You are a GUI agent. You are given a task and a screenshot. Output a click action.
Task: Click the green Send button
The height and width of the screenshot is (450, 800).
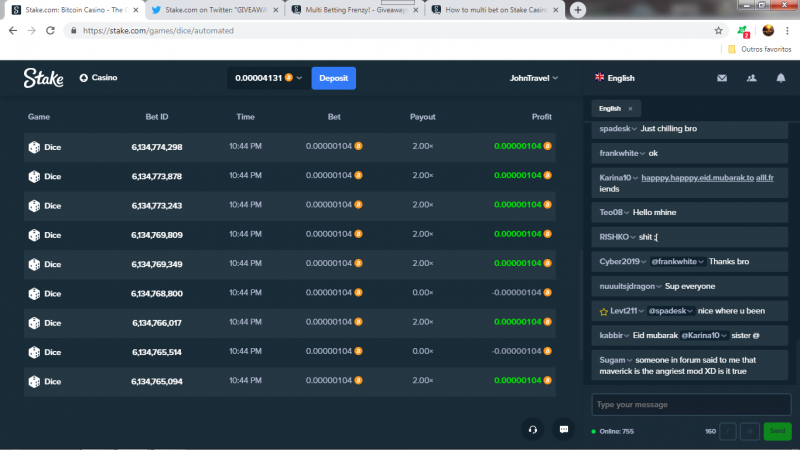(x=778, y=431)
